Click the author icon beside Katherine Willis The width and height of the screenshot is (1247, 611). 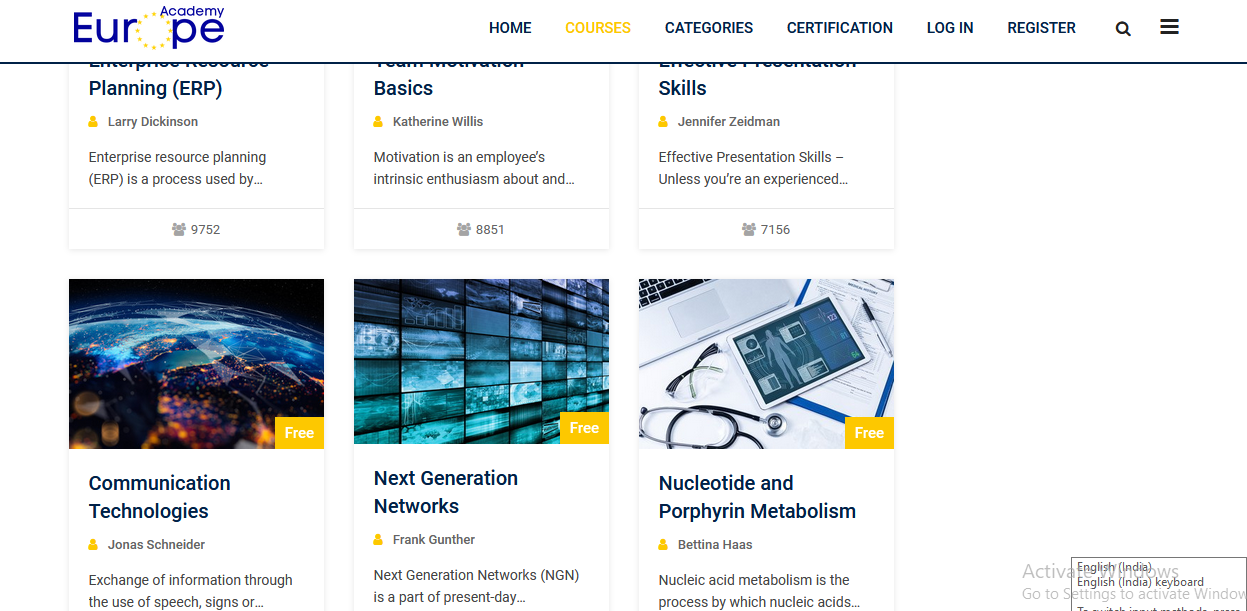379,121
